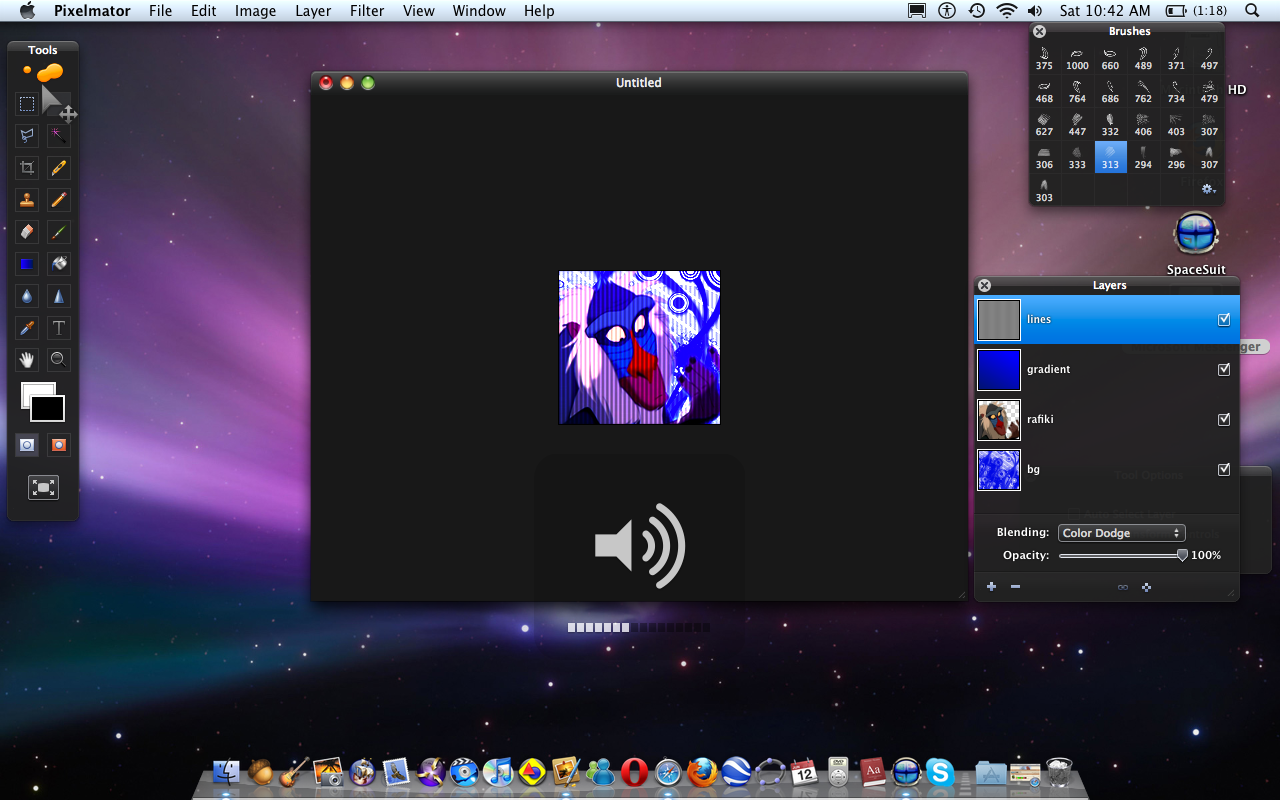Select the Magic Wand tool

(59, 135)
